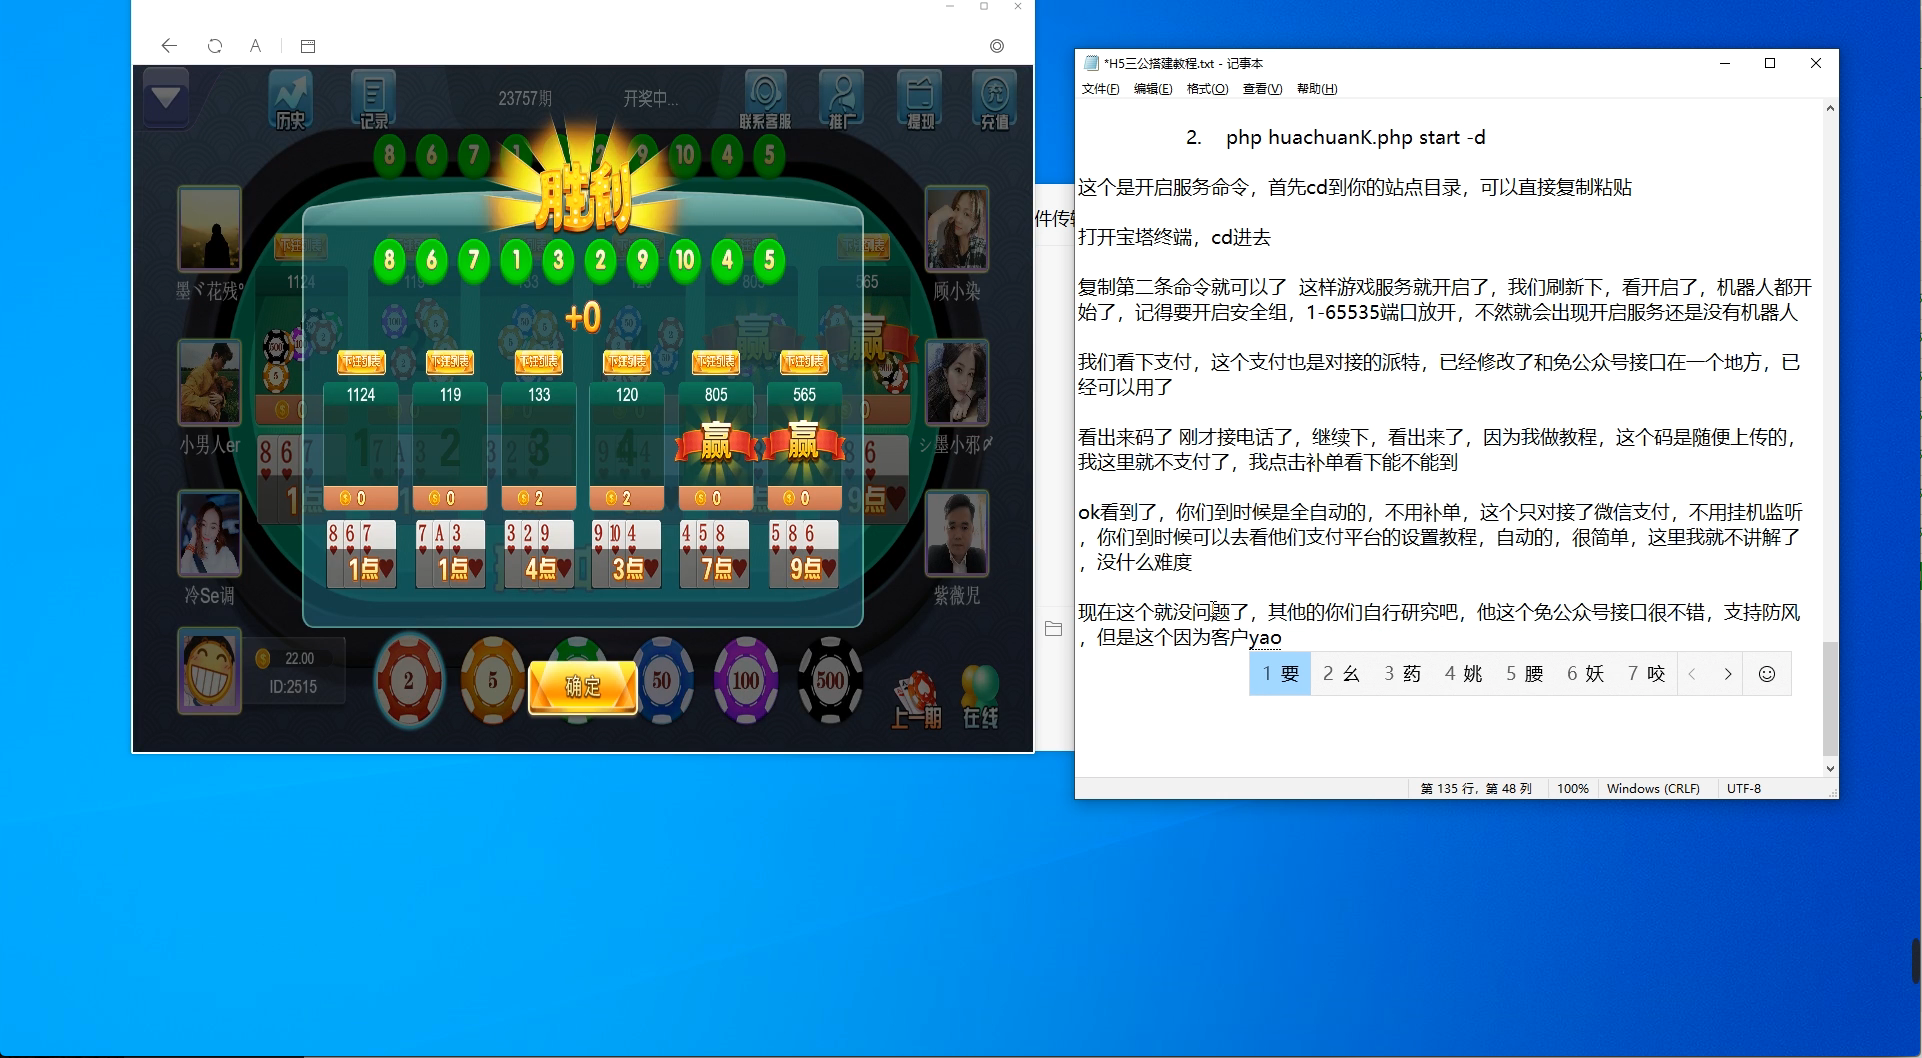Image resolution: width=1922 pixels, height=1058 pixels.
Task: Select the yellow 5 chip
Action: [x=492, y=681]
